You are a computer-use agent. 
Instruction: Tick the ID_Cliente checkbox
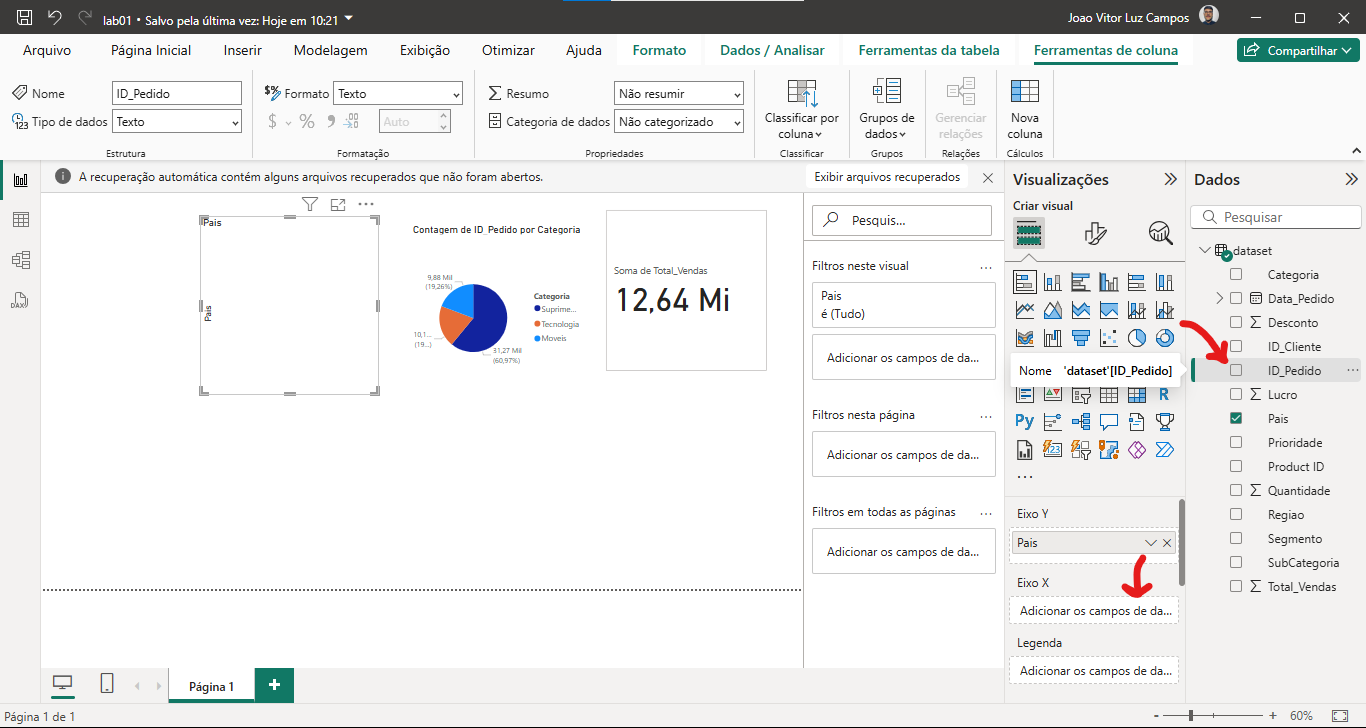[x=1236, y=347]
